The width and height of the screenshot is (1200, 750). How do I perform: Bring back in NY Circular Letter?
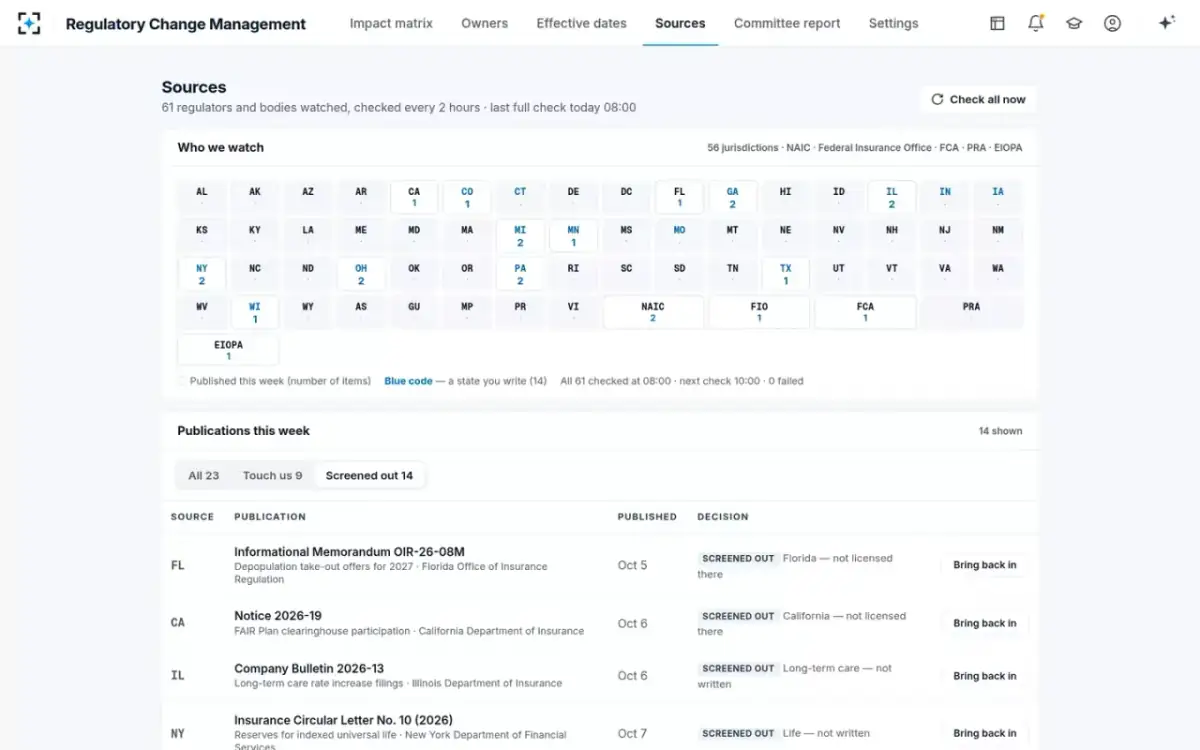984,733
